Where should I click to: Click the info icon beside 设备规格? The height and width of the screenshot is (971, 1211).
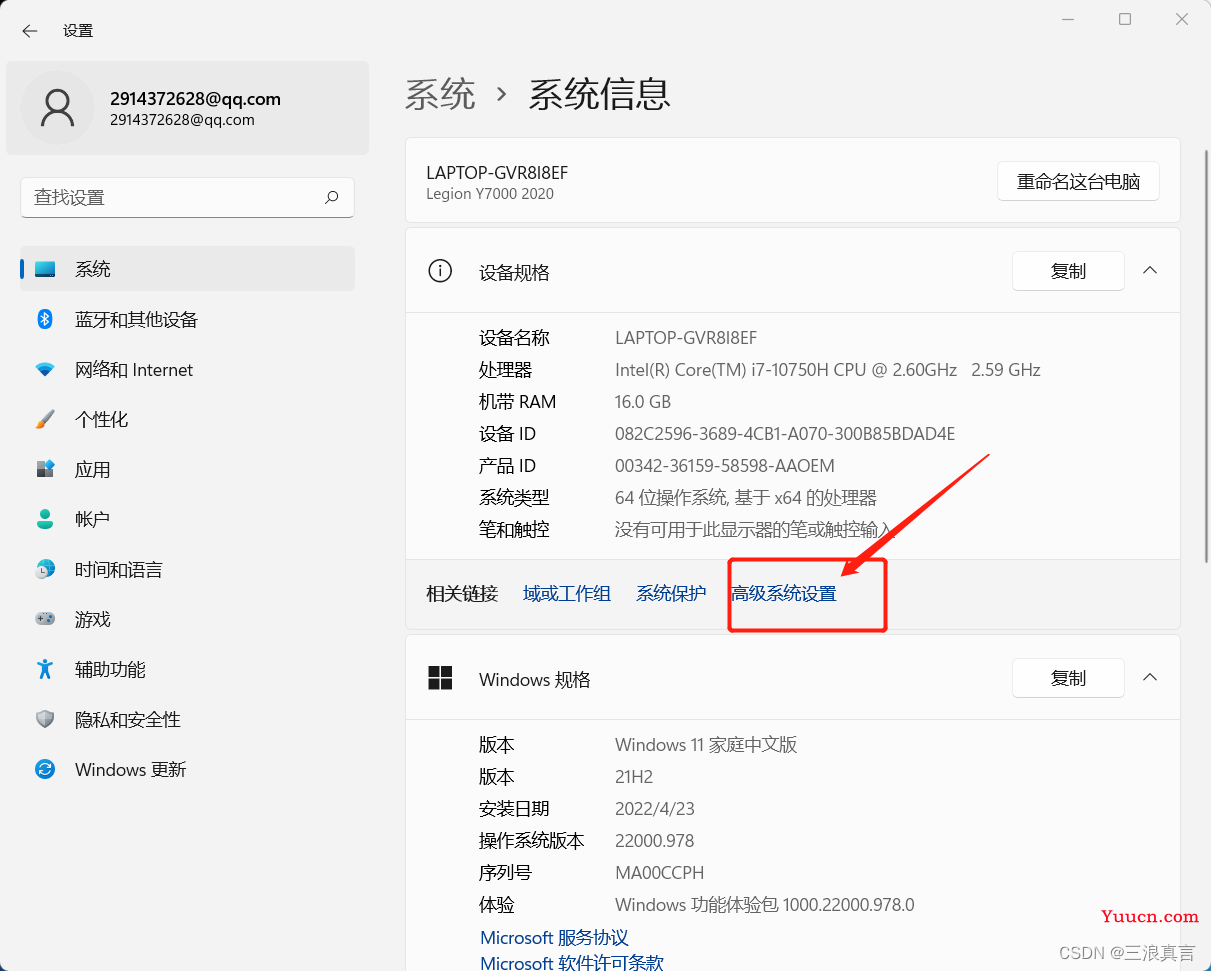click(440, 271)
